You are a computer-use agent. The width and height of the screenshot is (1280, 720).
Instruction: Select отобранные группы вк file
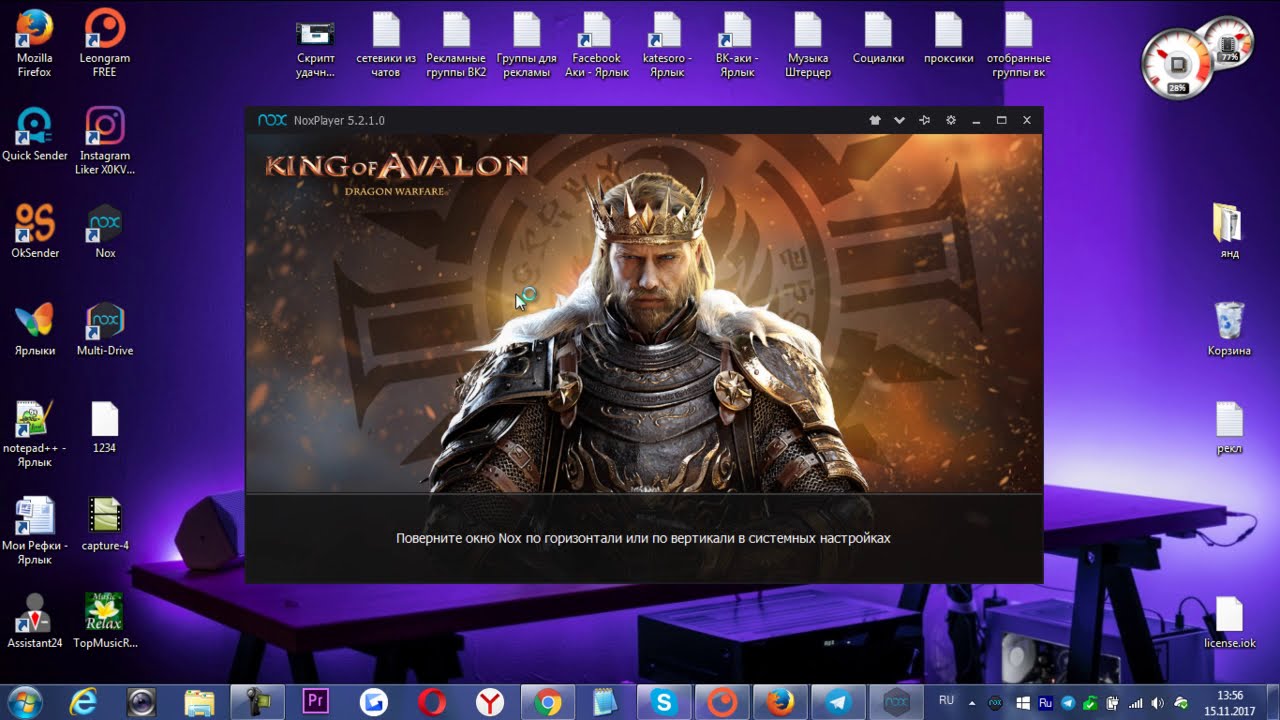pyautogui.click(x=1018, y=44)
